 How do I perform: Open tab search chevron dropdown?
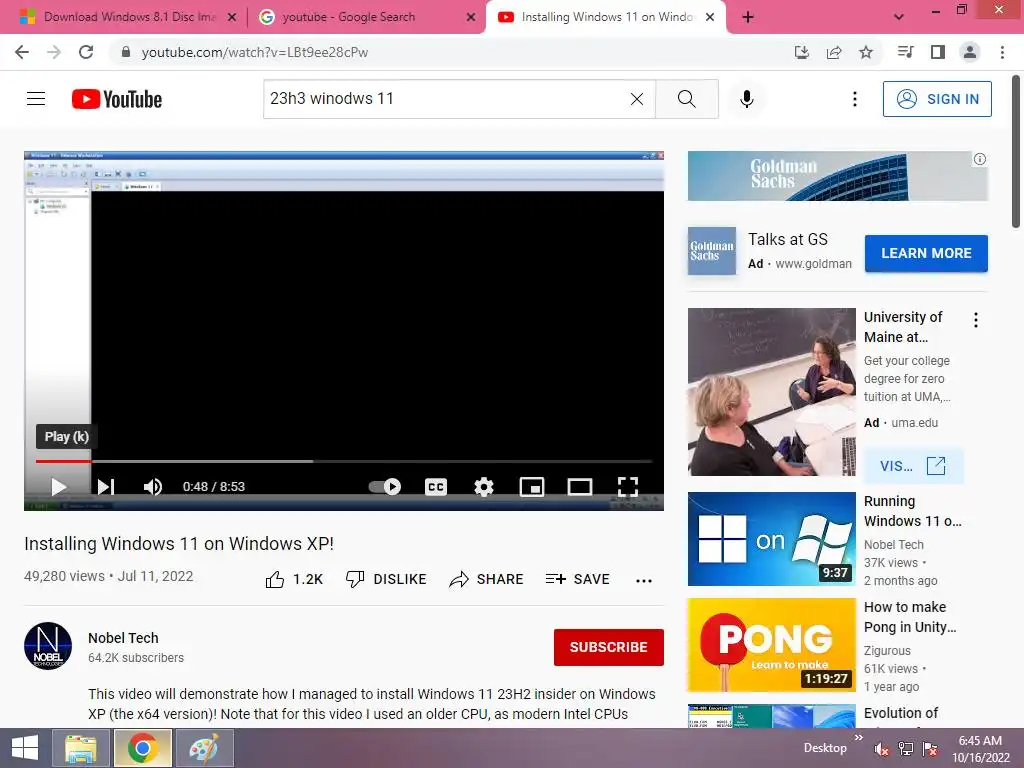coord(899,17)
